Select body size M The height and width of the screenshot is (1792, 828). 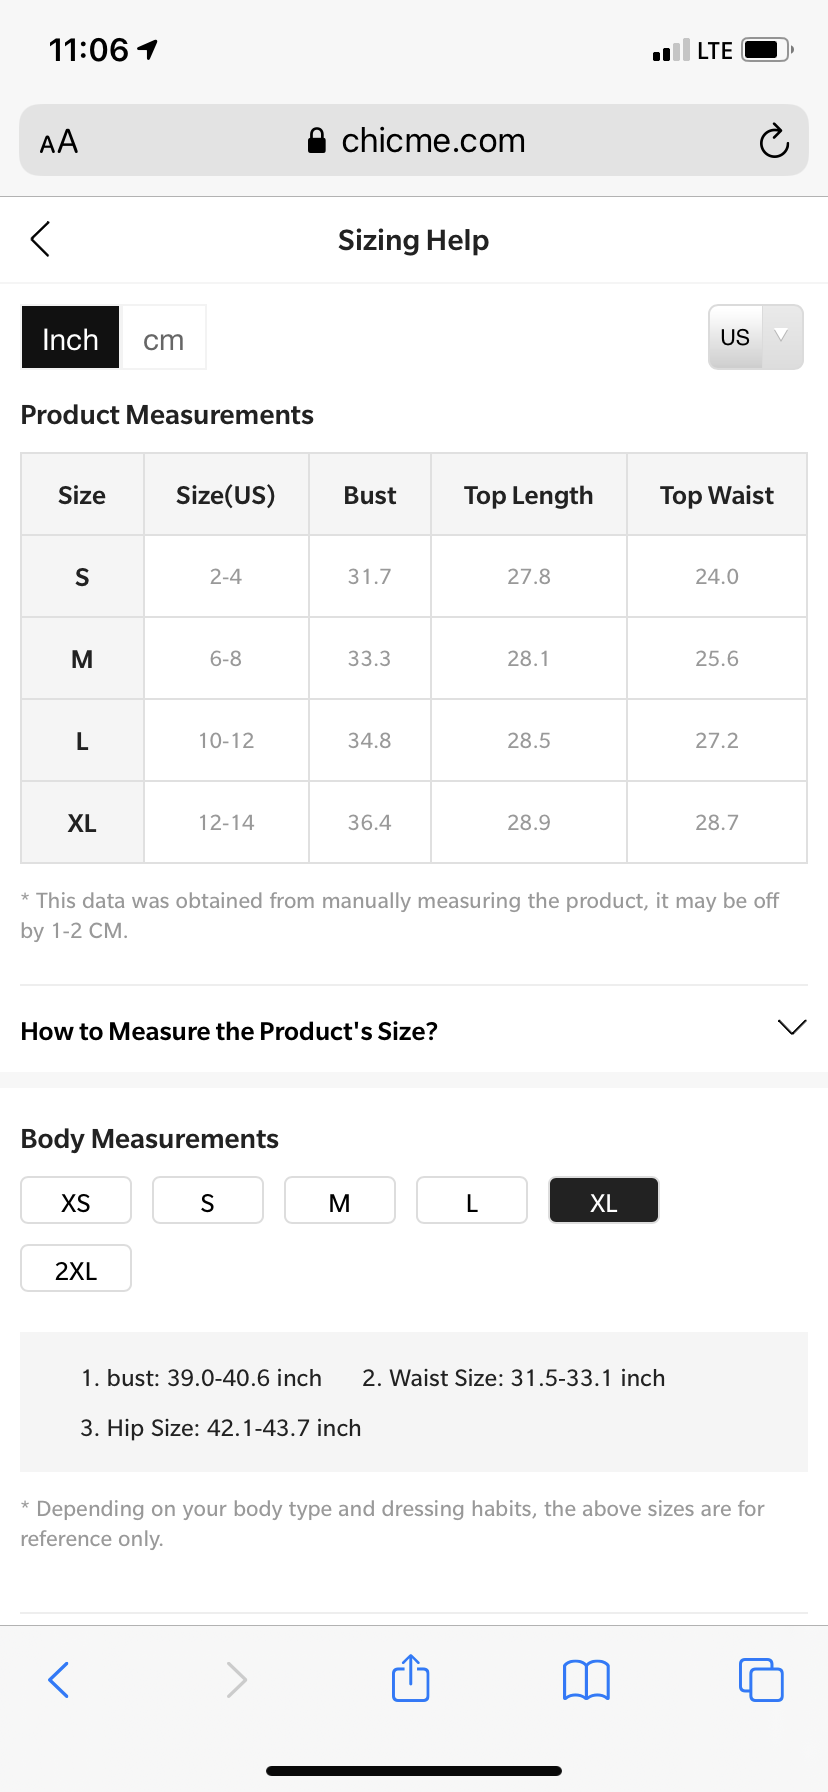pyautogui.click(x=340, y=1201)
